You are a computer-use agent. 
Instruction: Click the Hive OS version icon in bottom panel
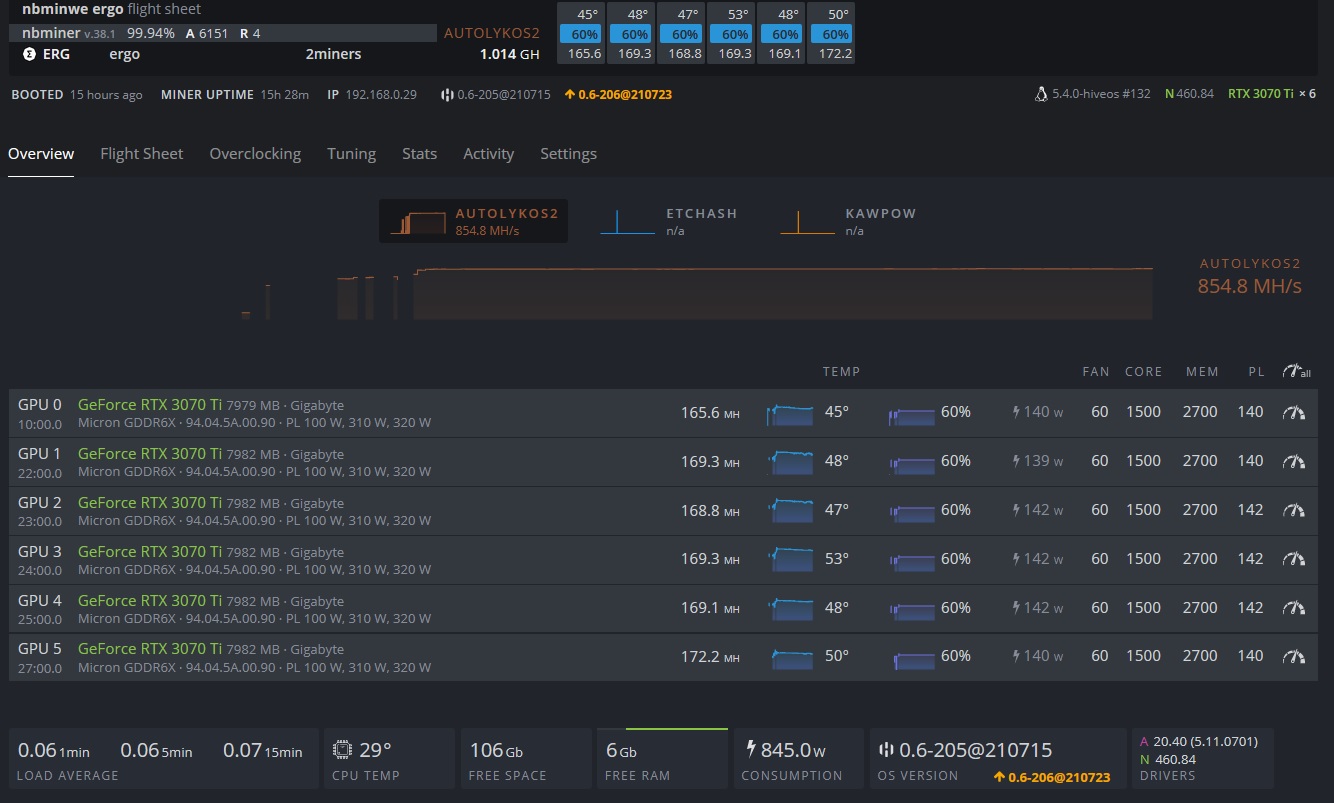pyautogui.click(x=885, y=750)
